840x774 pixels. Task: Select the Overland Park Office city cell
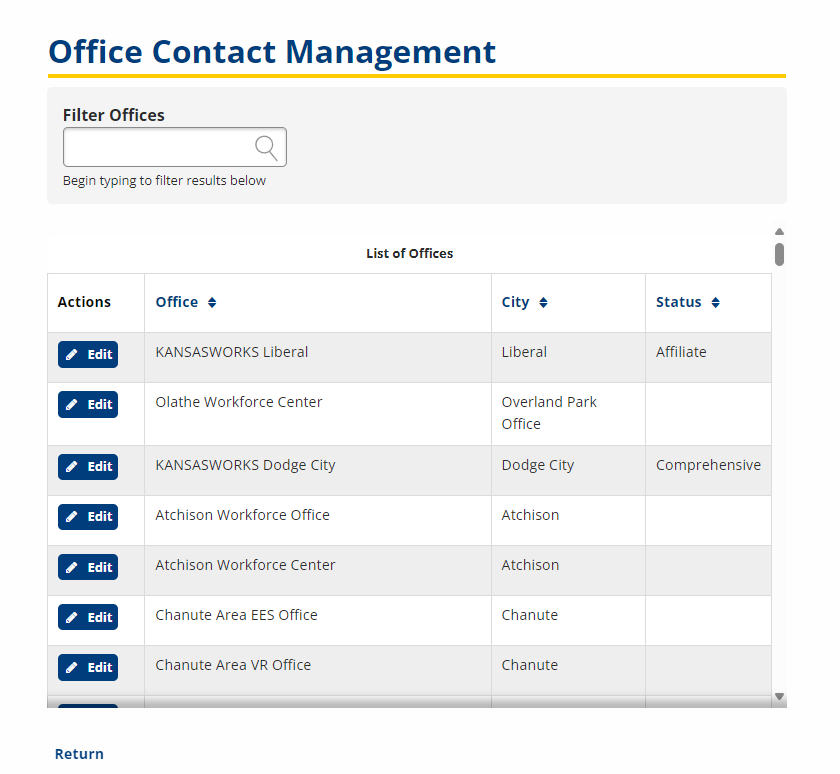pyautogui.click(x=549, y=413)
